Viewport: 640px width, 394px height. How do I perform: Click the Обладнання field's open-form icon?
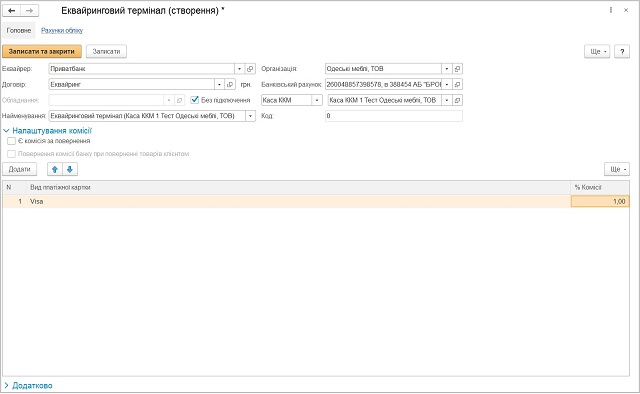coord(179,100)
